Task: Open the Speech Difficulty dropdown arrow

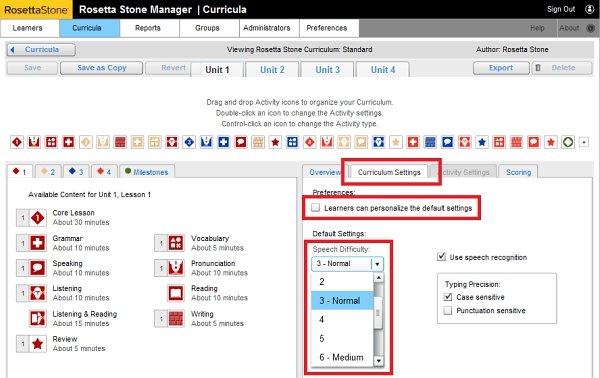Action: 377,264
